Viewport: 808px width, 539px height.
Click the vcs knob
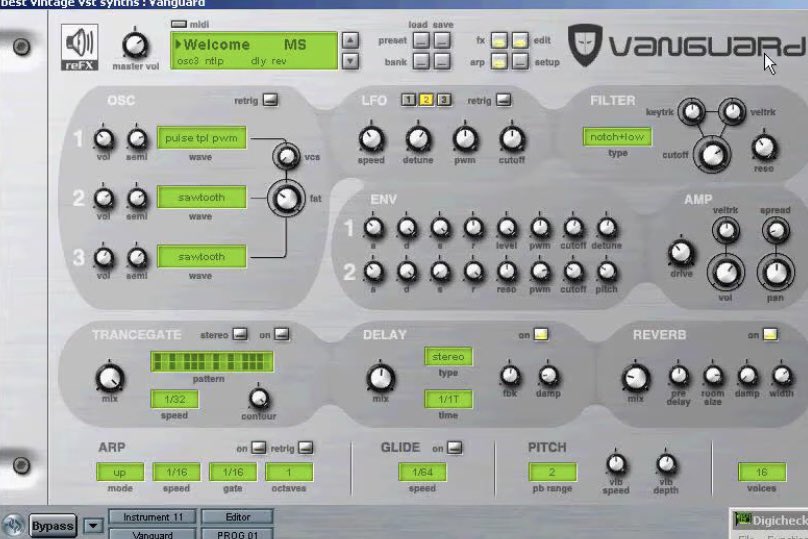pos(286,157)
